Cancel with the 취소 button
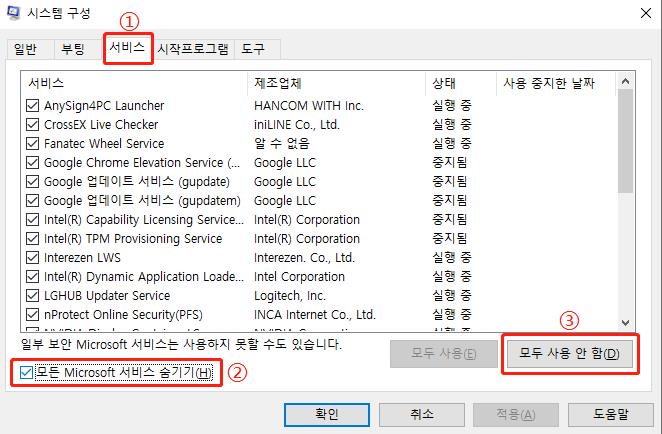The image size is (662, 434). pos(422,415)
